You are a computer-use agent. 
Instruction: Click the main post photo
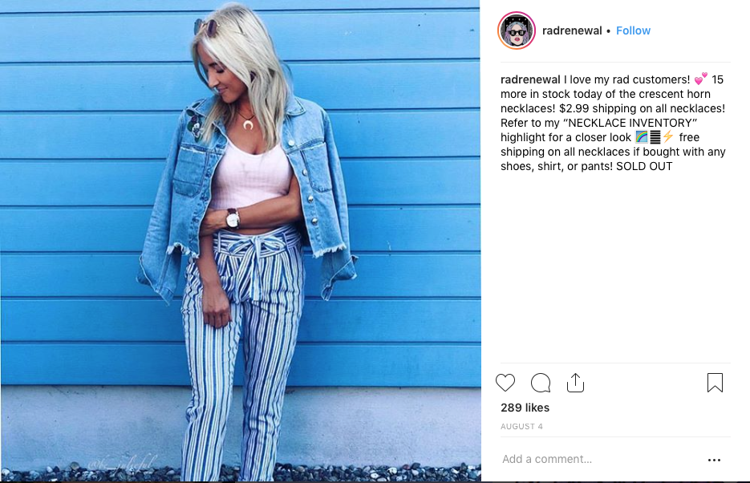[240, 241]
